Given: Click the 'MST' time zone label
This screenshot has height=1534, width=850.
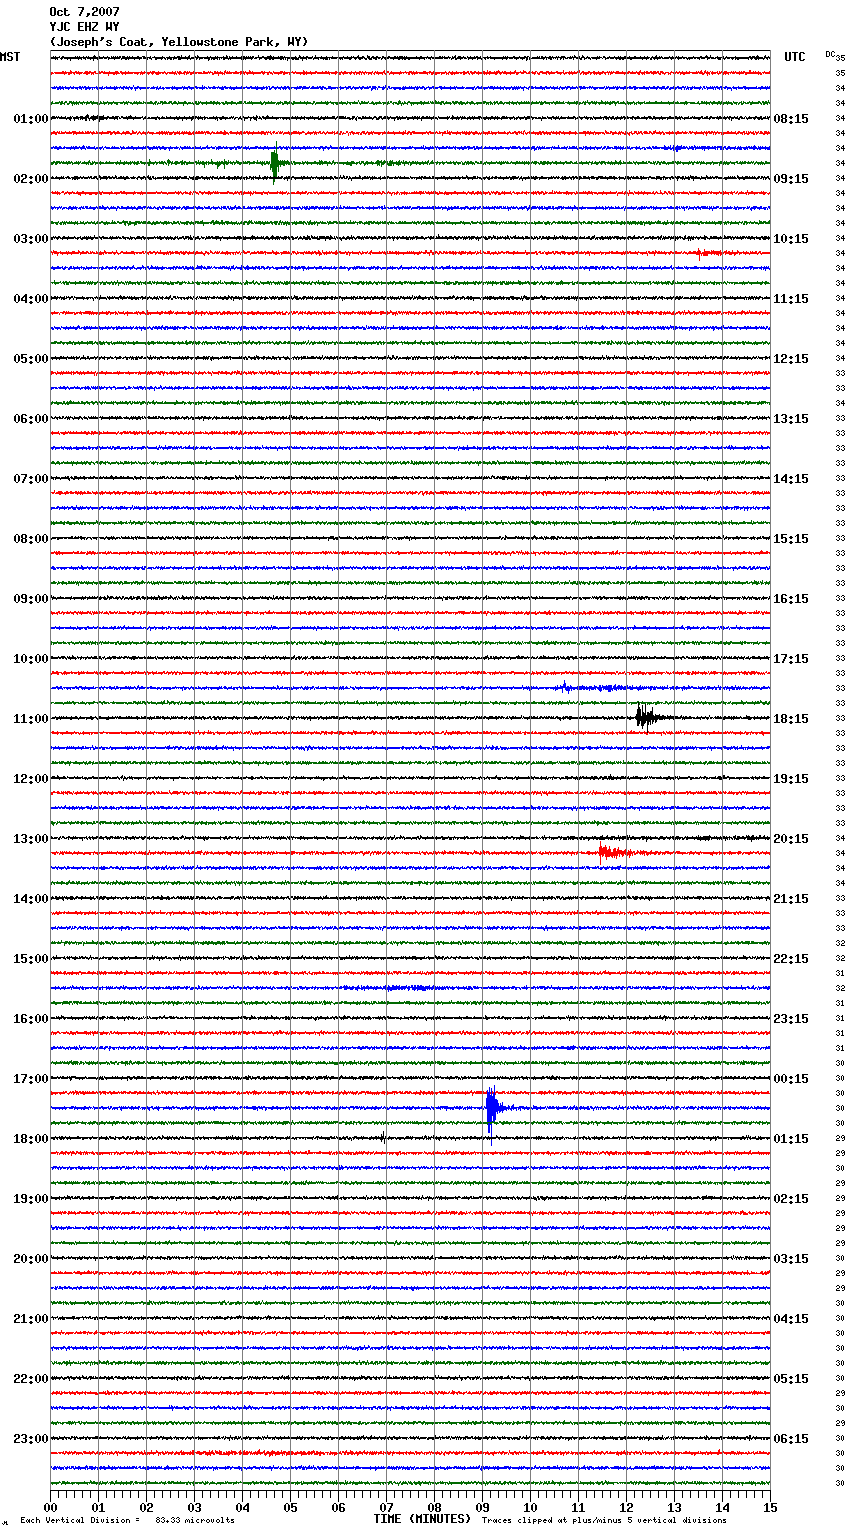Looking at the screenshot, I should 10,57.
